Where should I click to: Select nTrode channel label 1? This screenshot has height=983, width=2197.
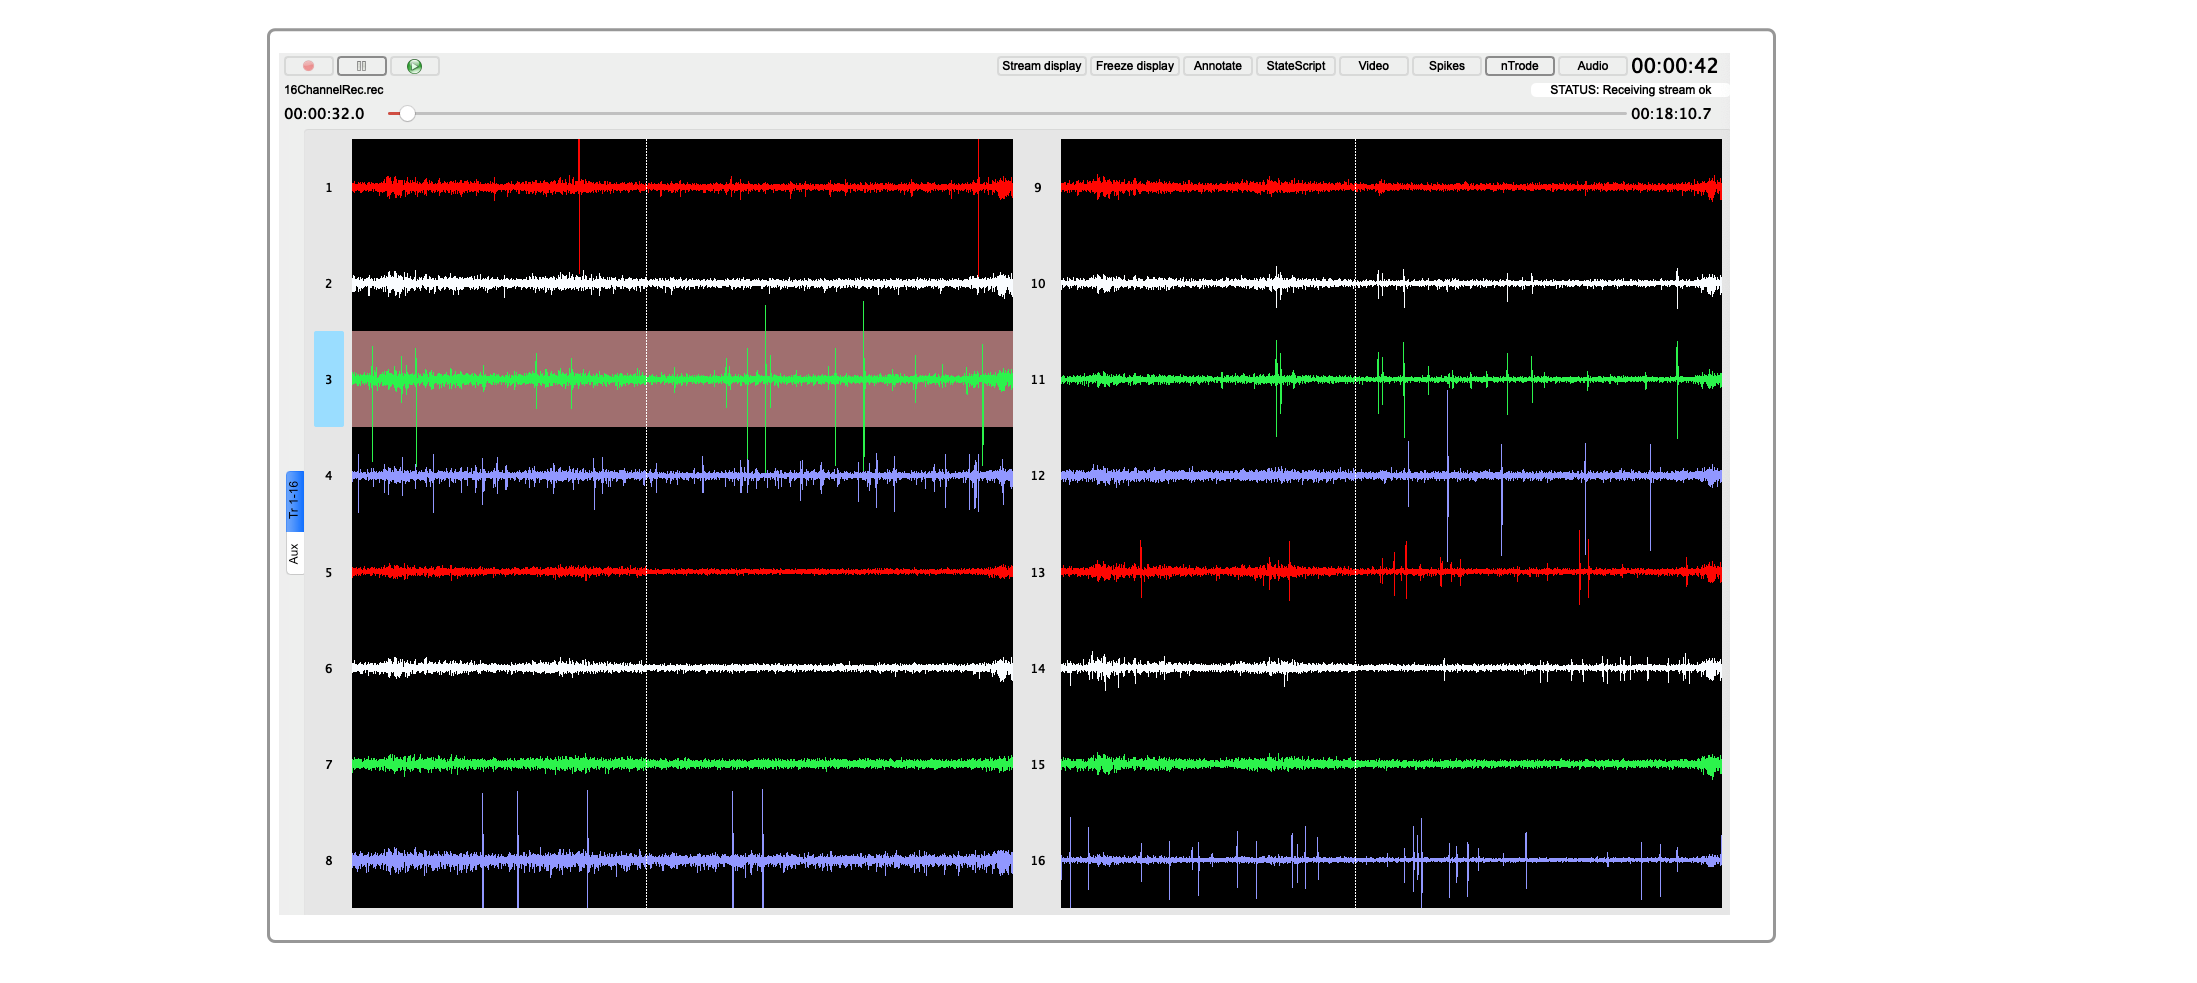[x=328, y=187]
